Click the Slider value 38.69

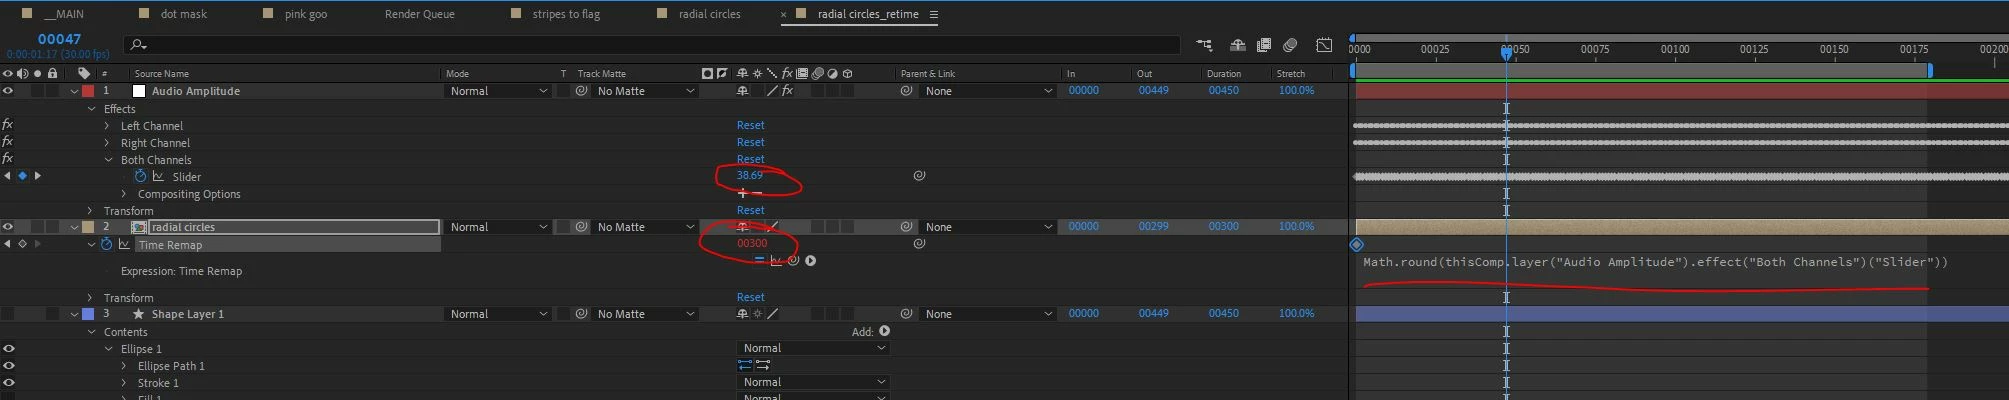point(749,175)
